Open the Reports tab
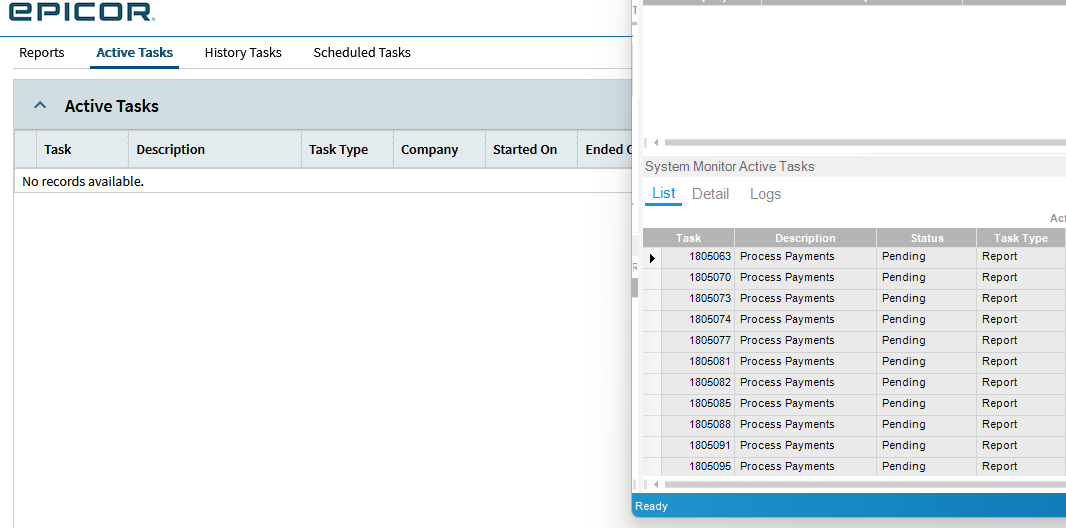Screen dimensions: 1066x528 [41, 52]
